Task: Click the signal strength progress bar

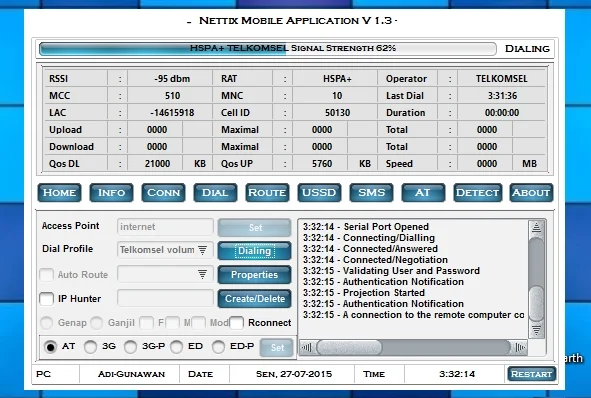Action: pyautogui.click(x=268, y=49)
